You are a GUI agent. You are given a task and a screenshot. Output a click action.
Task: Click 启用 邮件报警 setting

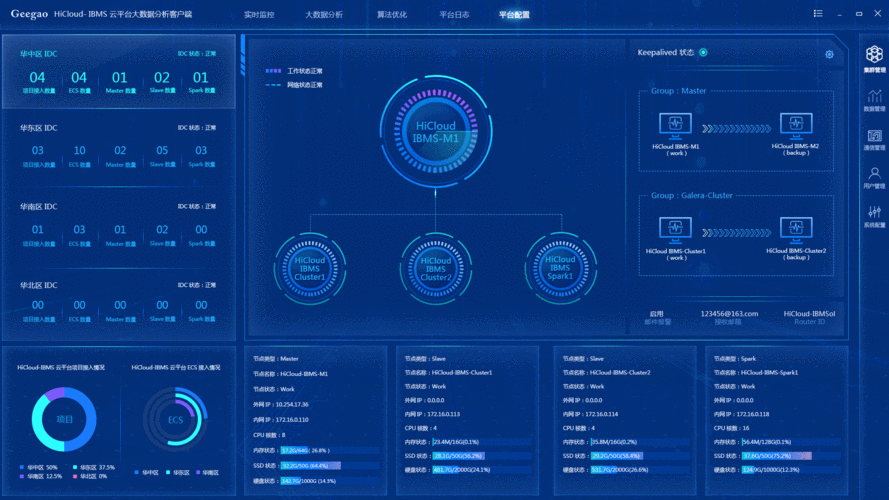click(657, 317)
